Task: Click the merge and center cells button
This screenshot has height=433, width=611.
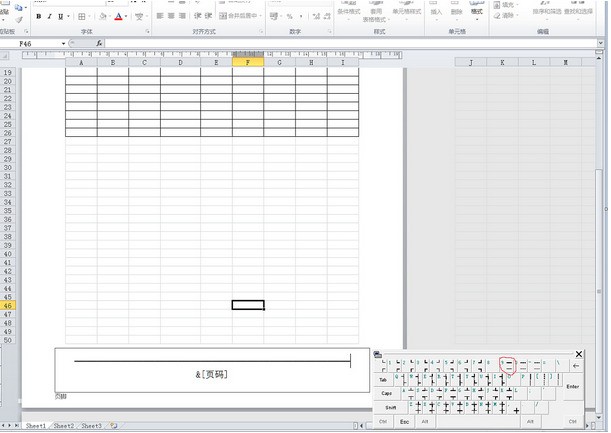Action: pos(238,16)
